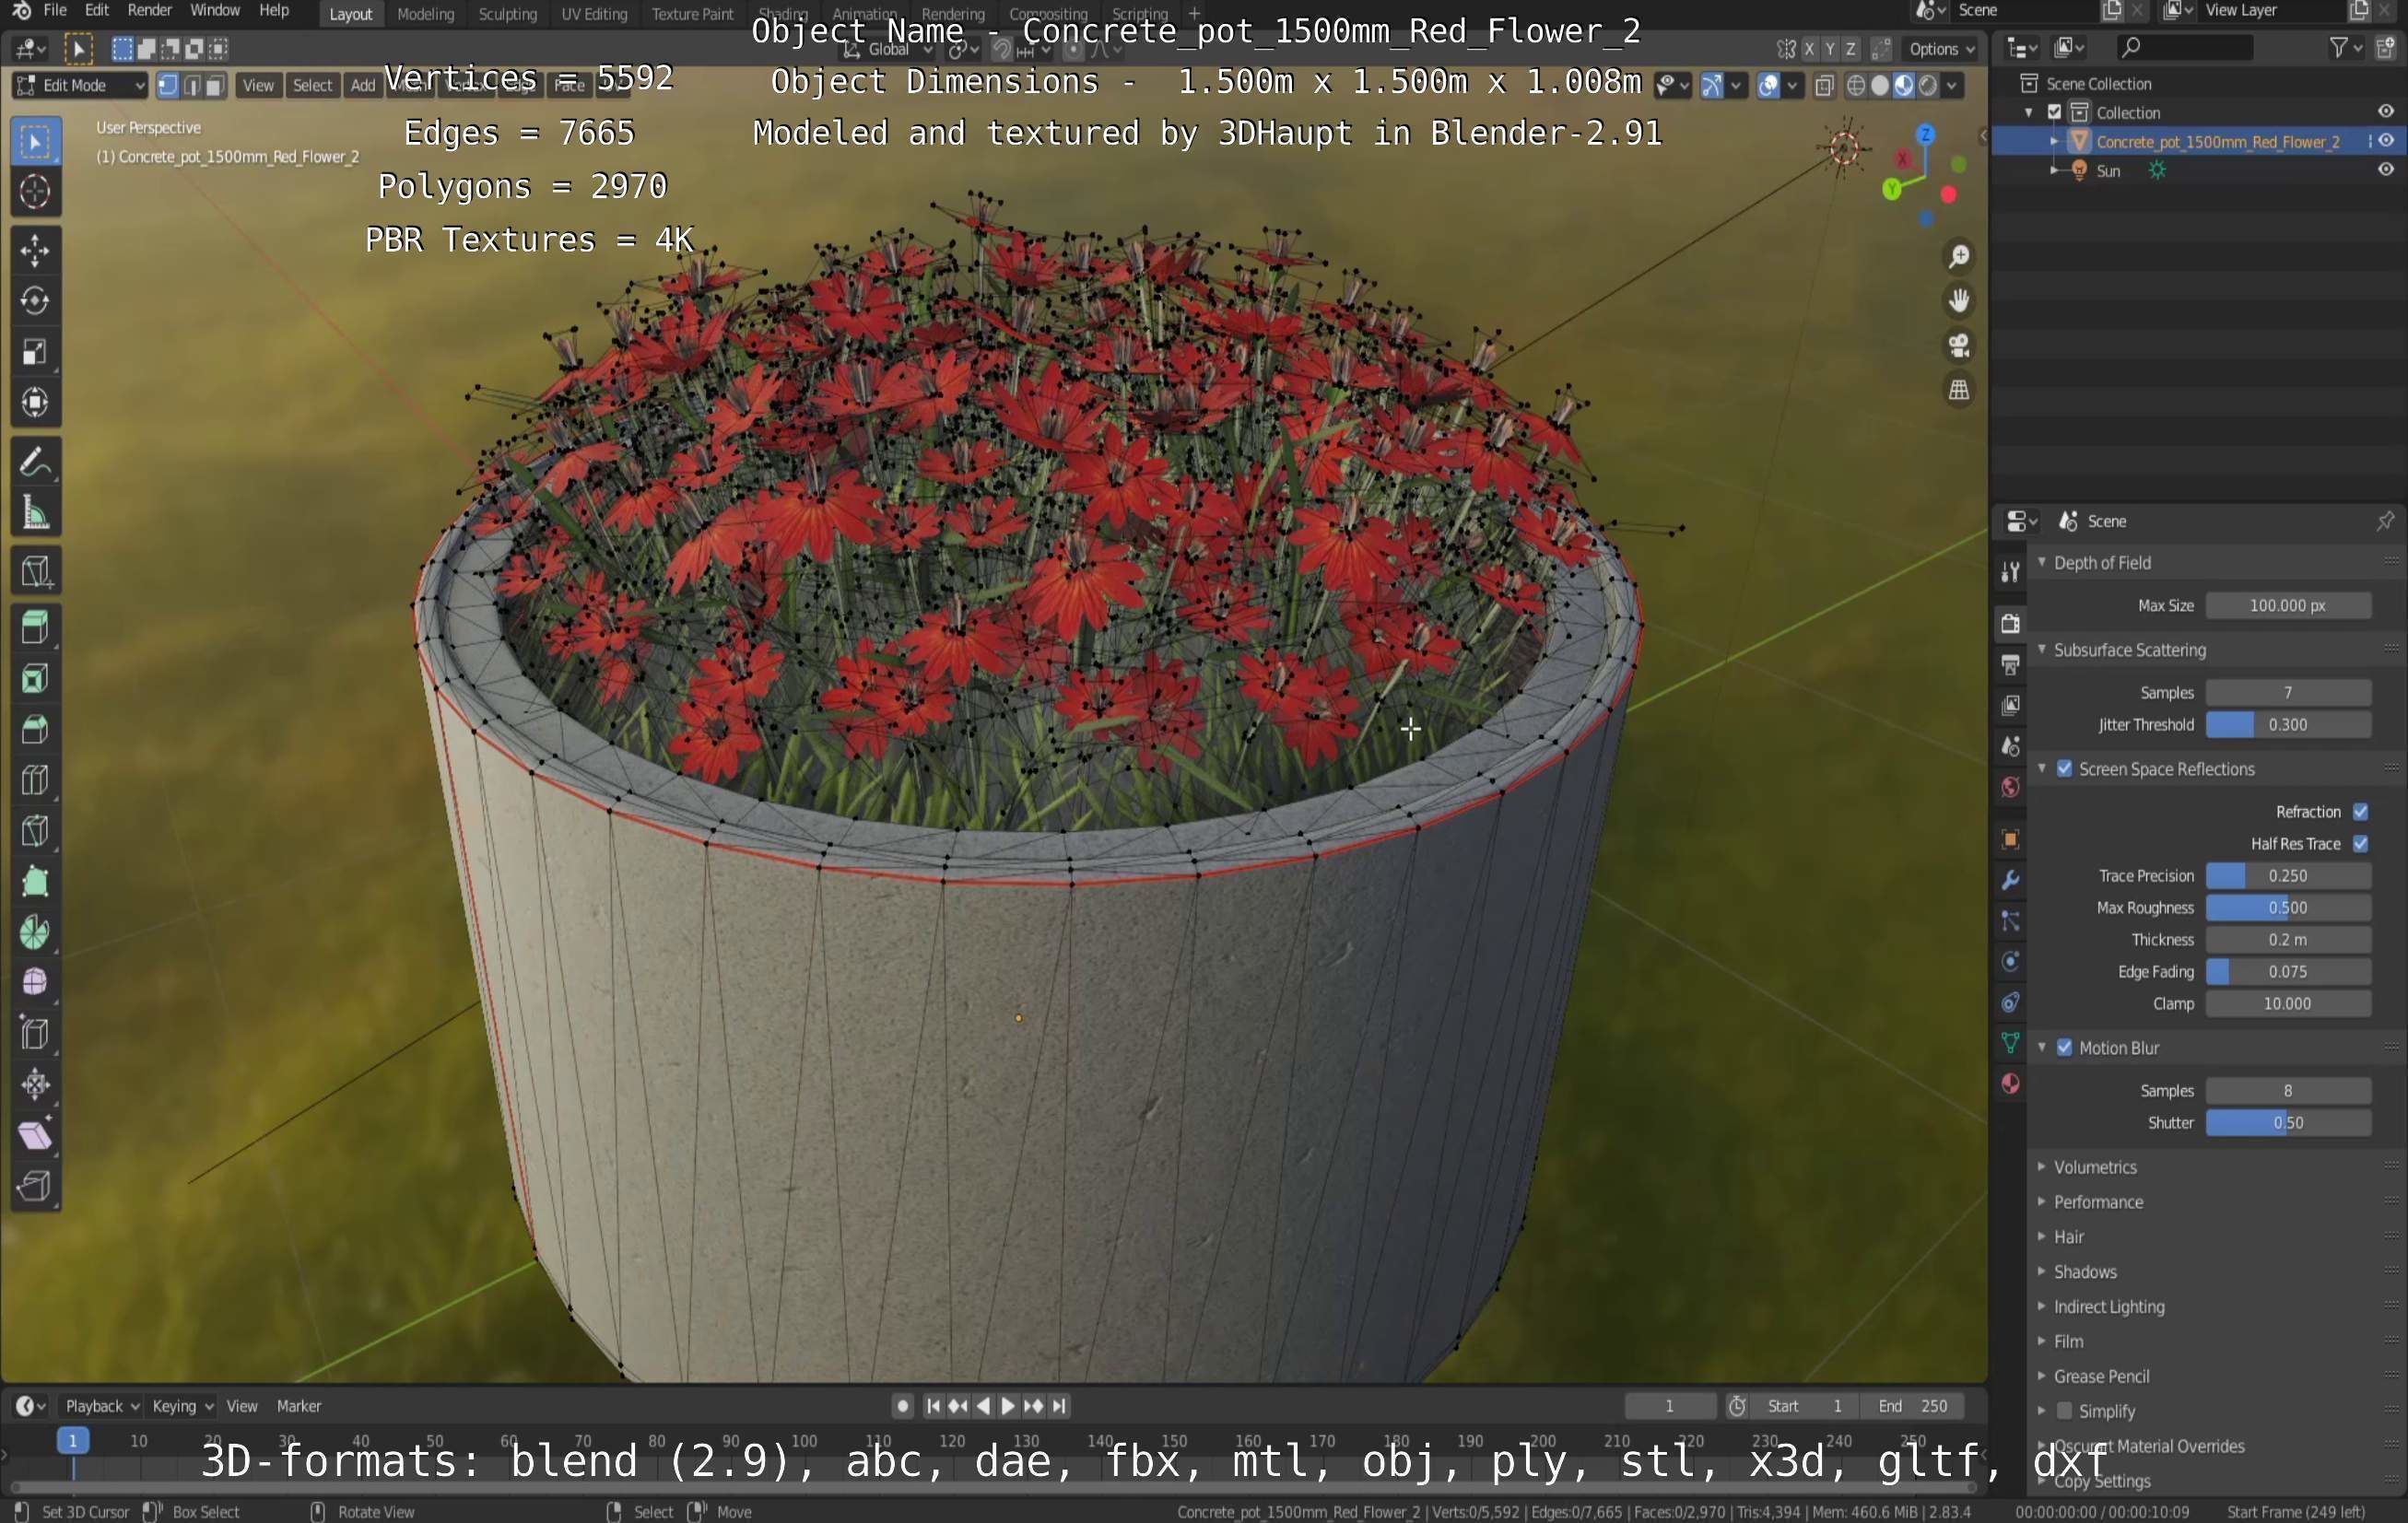Open the Playback dropdown in timeline
The width and height of the screenshot is (2408, 1523).
[x=101, y=1406]
